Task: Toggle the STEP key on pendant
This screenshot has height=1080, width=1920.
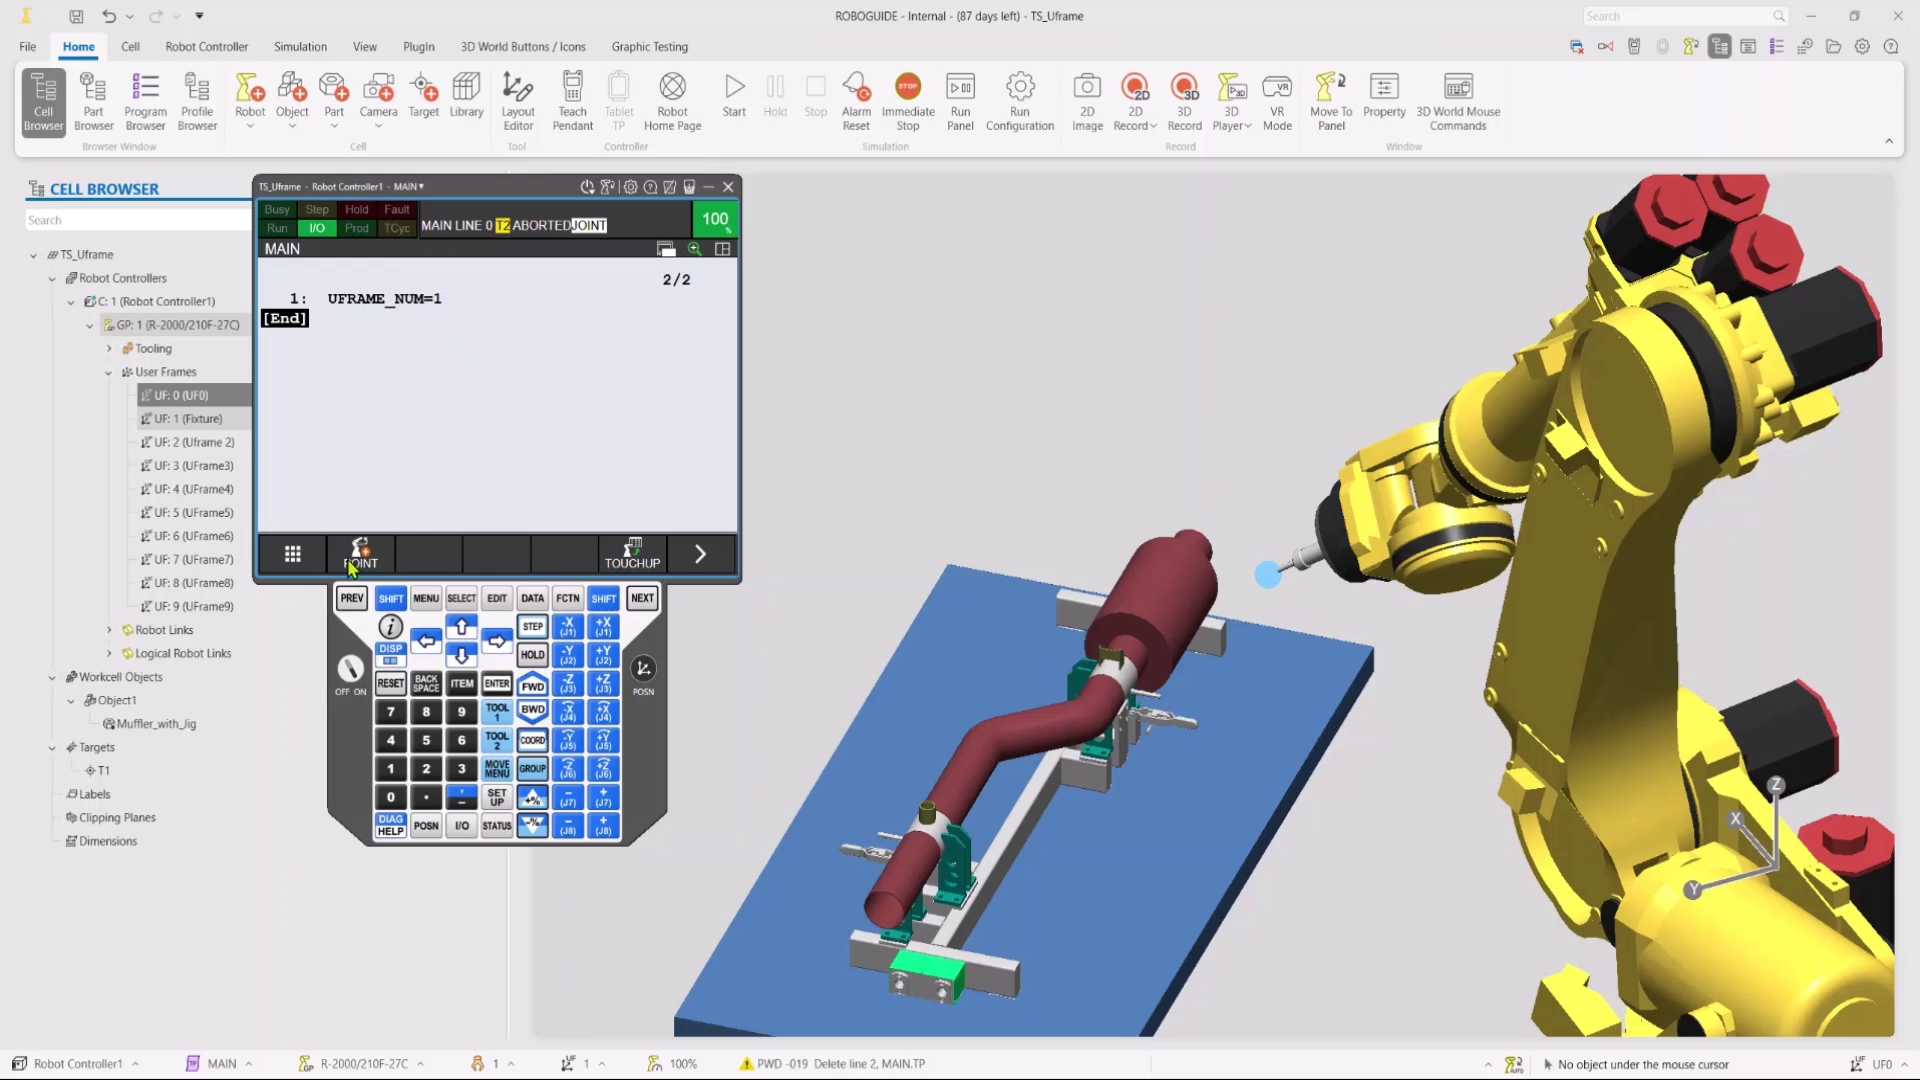Action: pos(533,627)
